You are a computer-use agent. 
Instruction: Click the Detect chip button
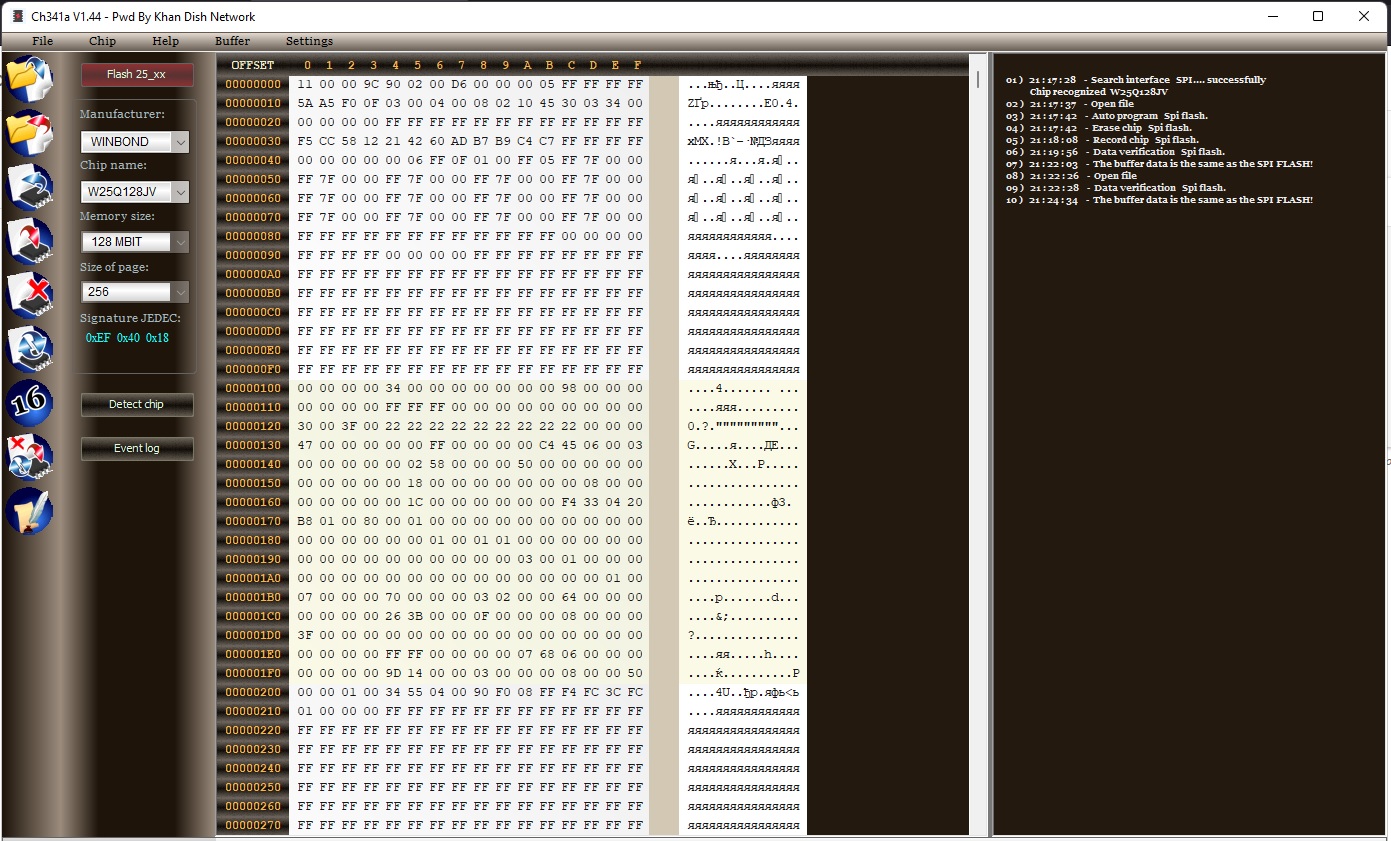tap(137, 404)
